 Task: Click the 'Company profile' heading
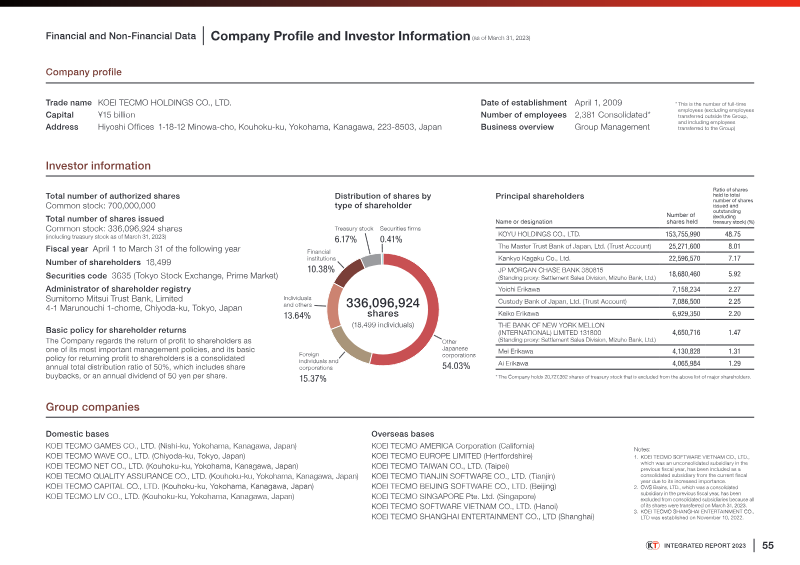pos(84,72)
